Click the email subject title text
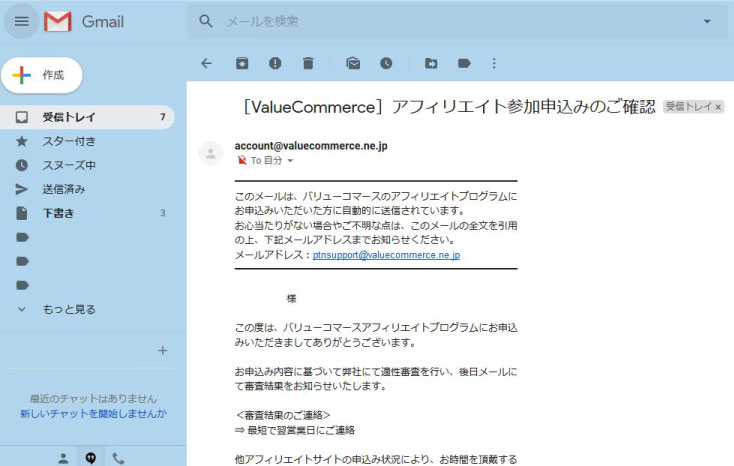This screenshot has height=466, width=734. 448,107
